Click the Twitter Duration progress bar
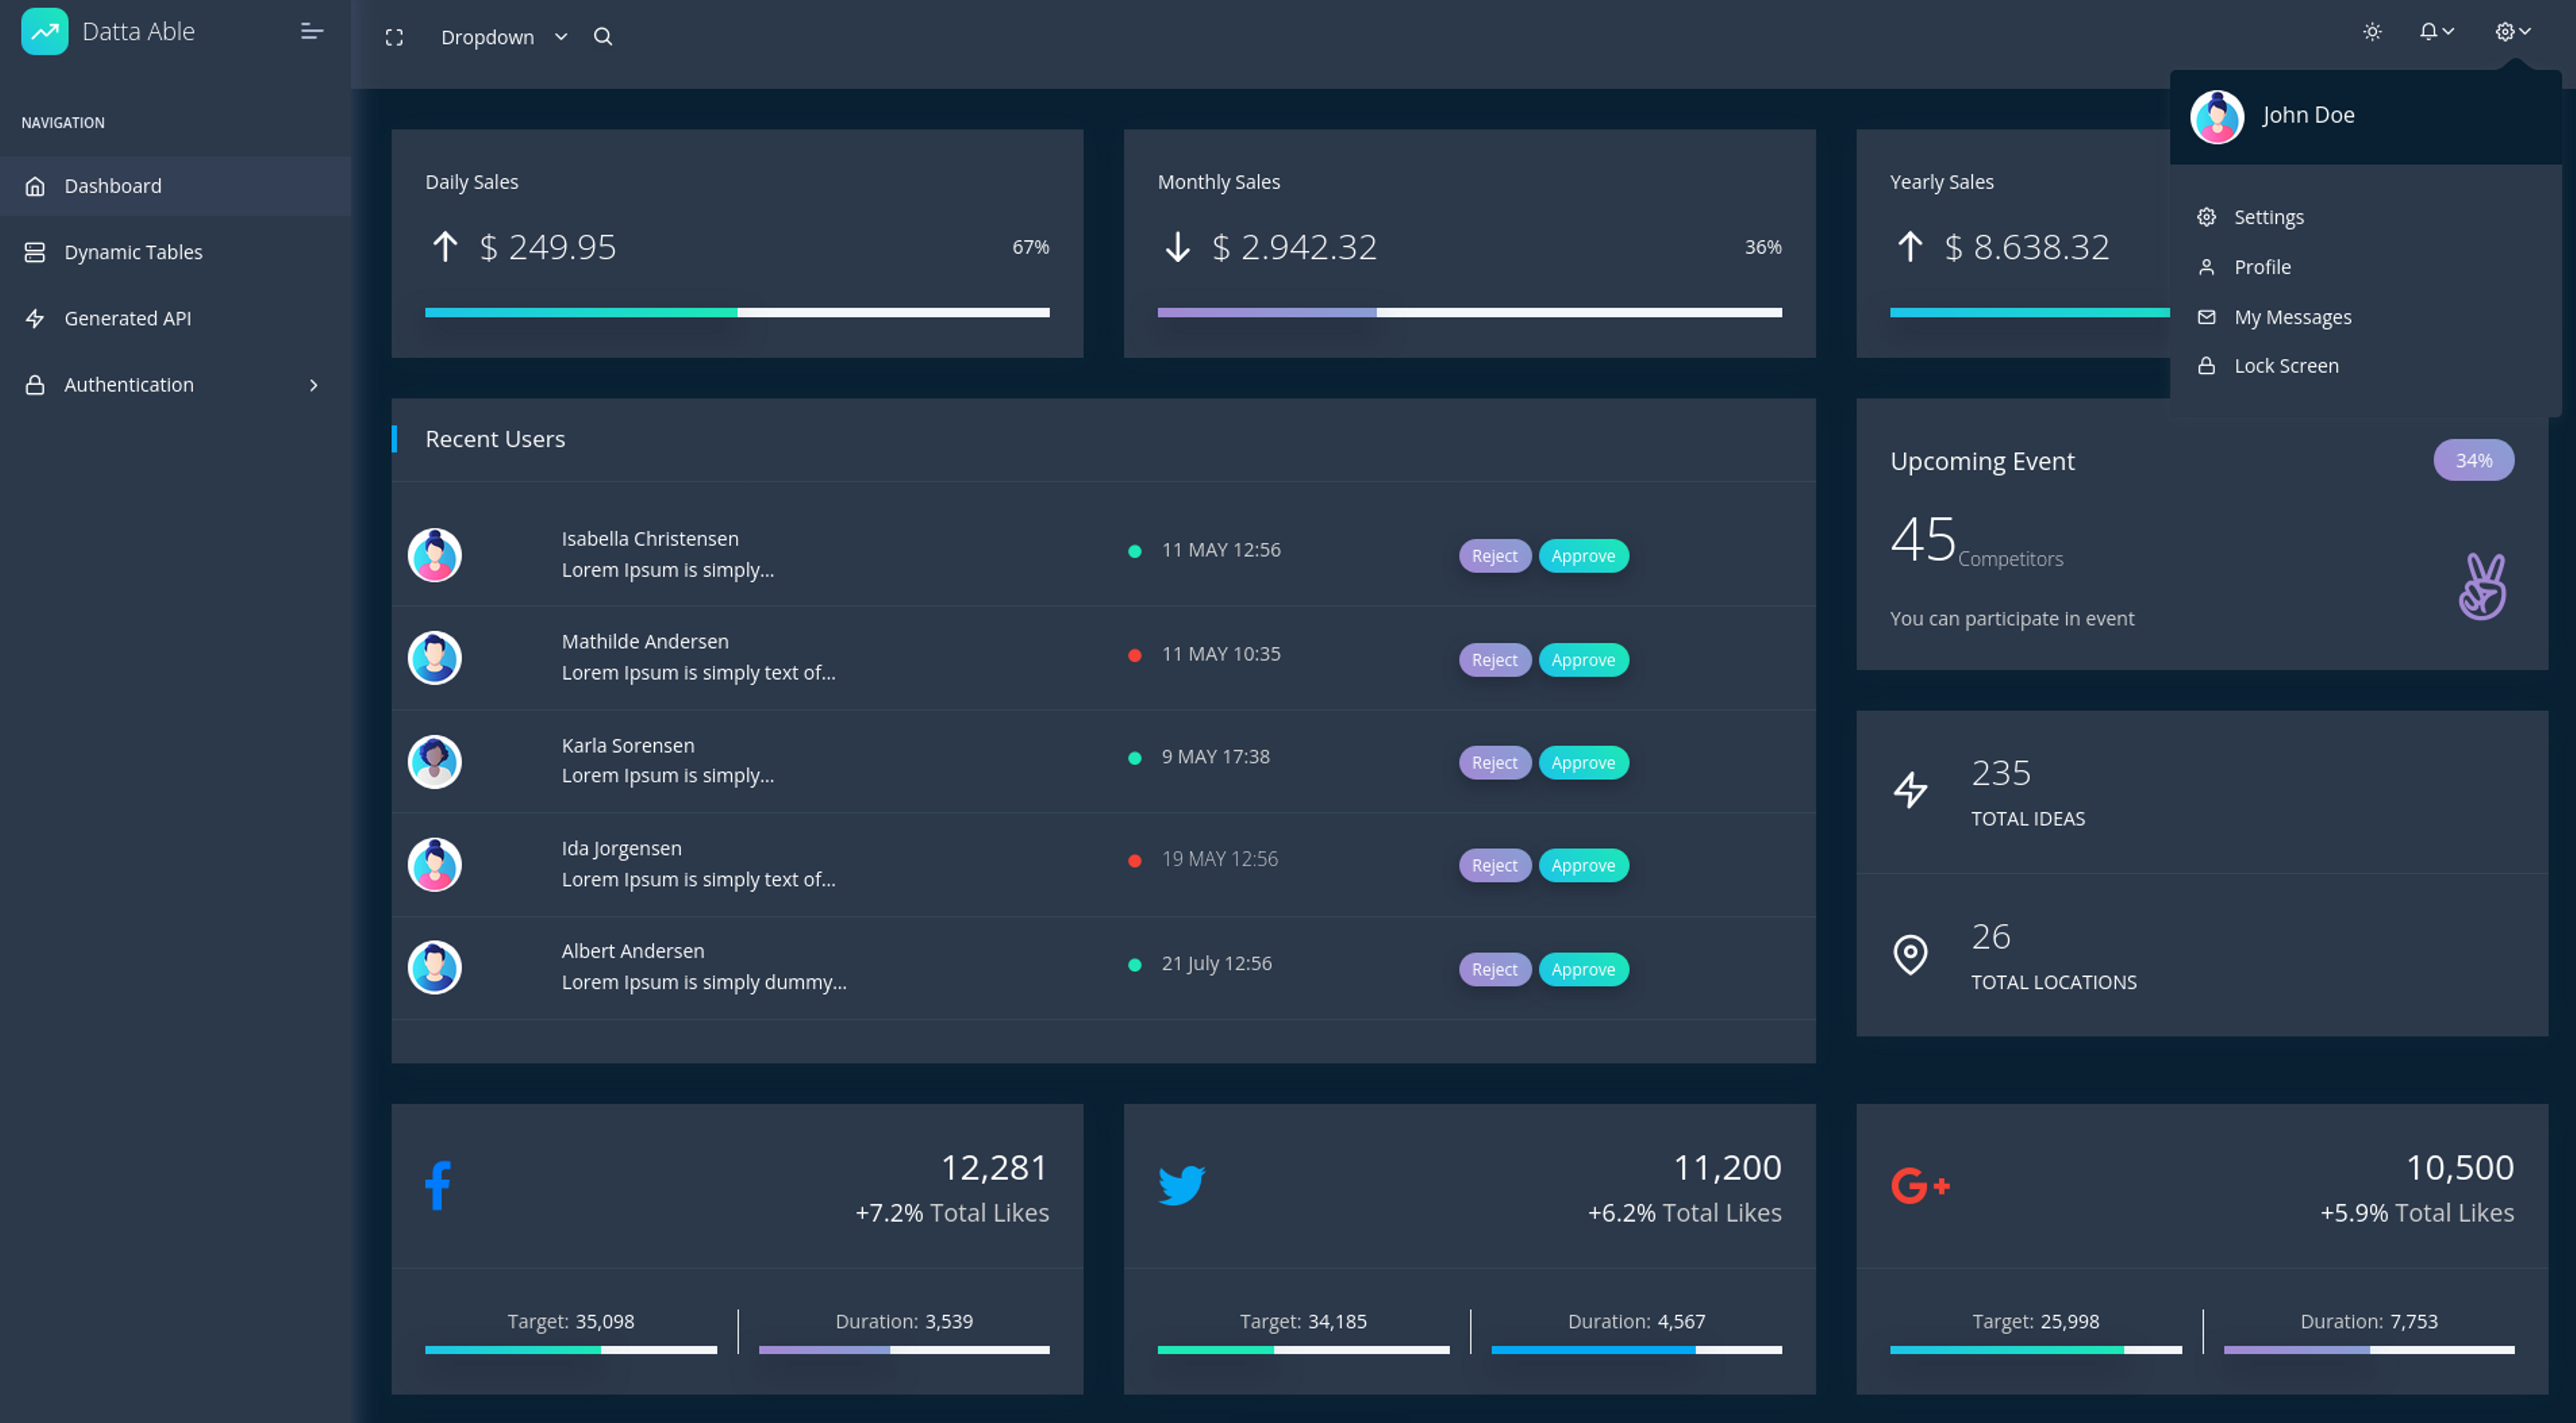The image size is (2576, 1423). click(x=1636, y=1350)
